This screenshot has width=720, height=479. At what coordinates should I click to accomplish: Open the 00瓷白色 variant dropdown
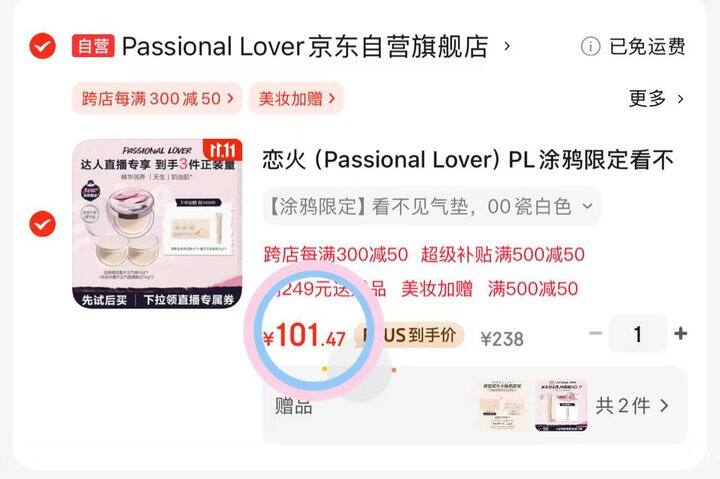(x=432, y=207)
